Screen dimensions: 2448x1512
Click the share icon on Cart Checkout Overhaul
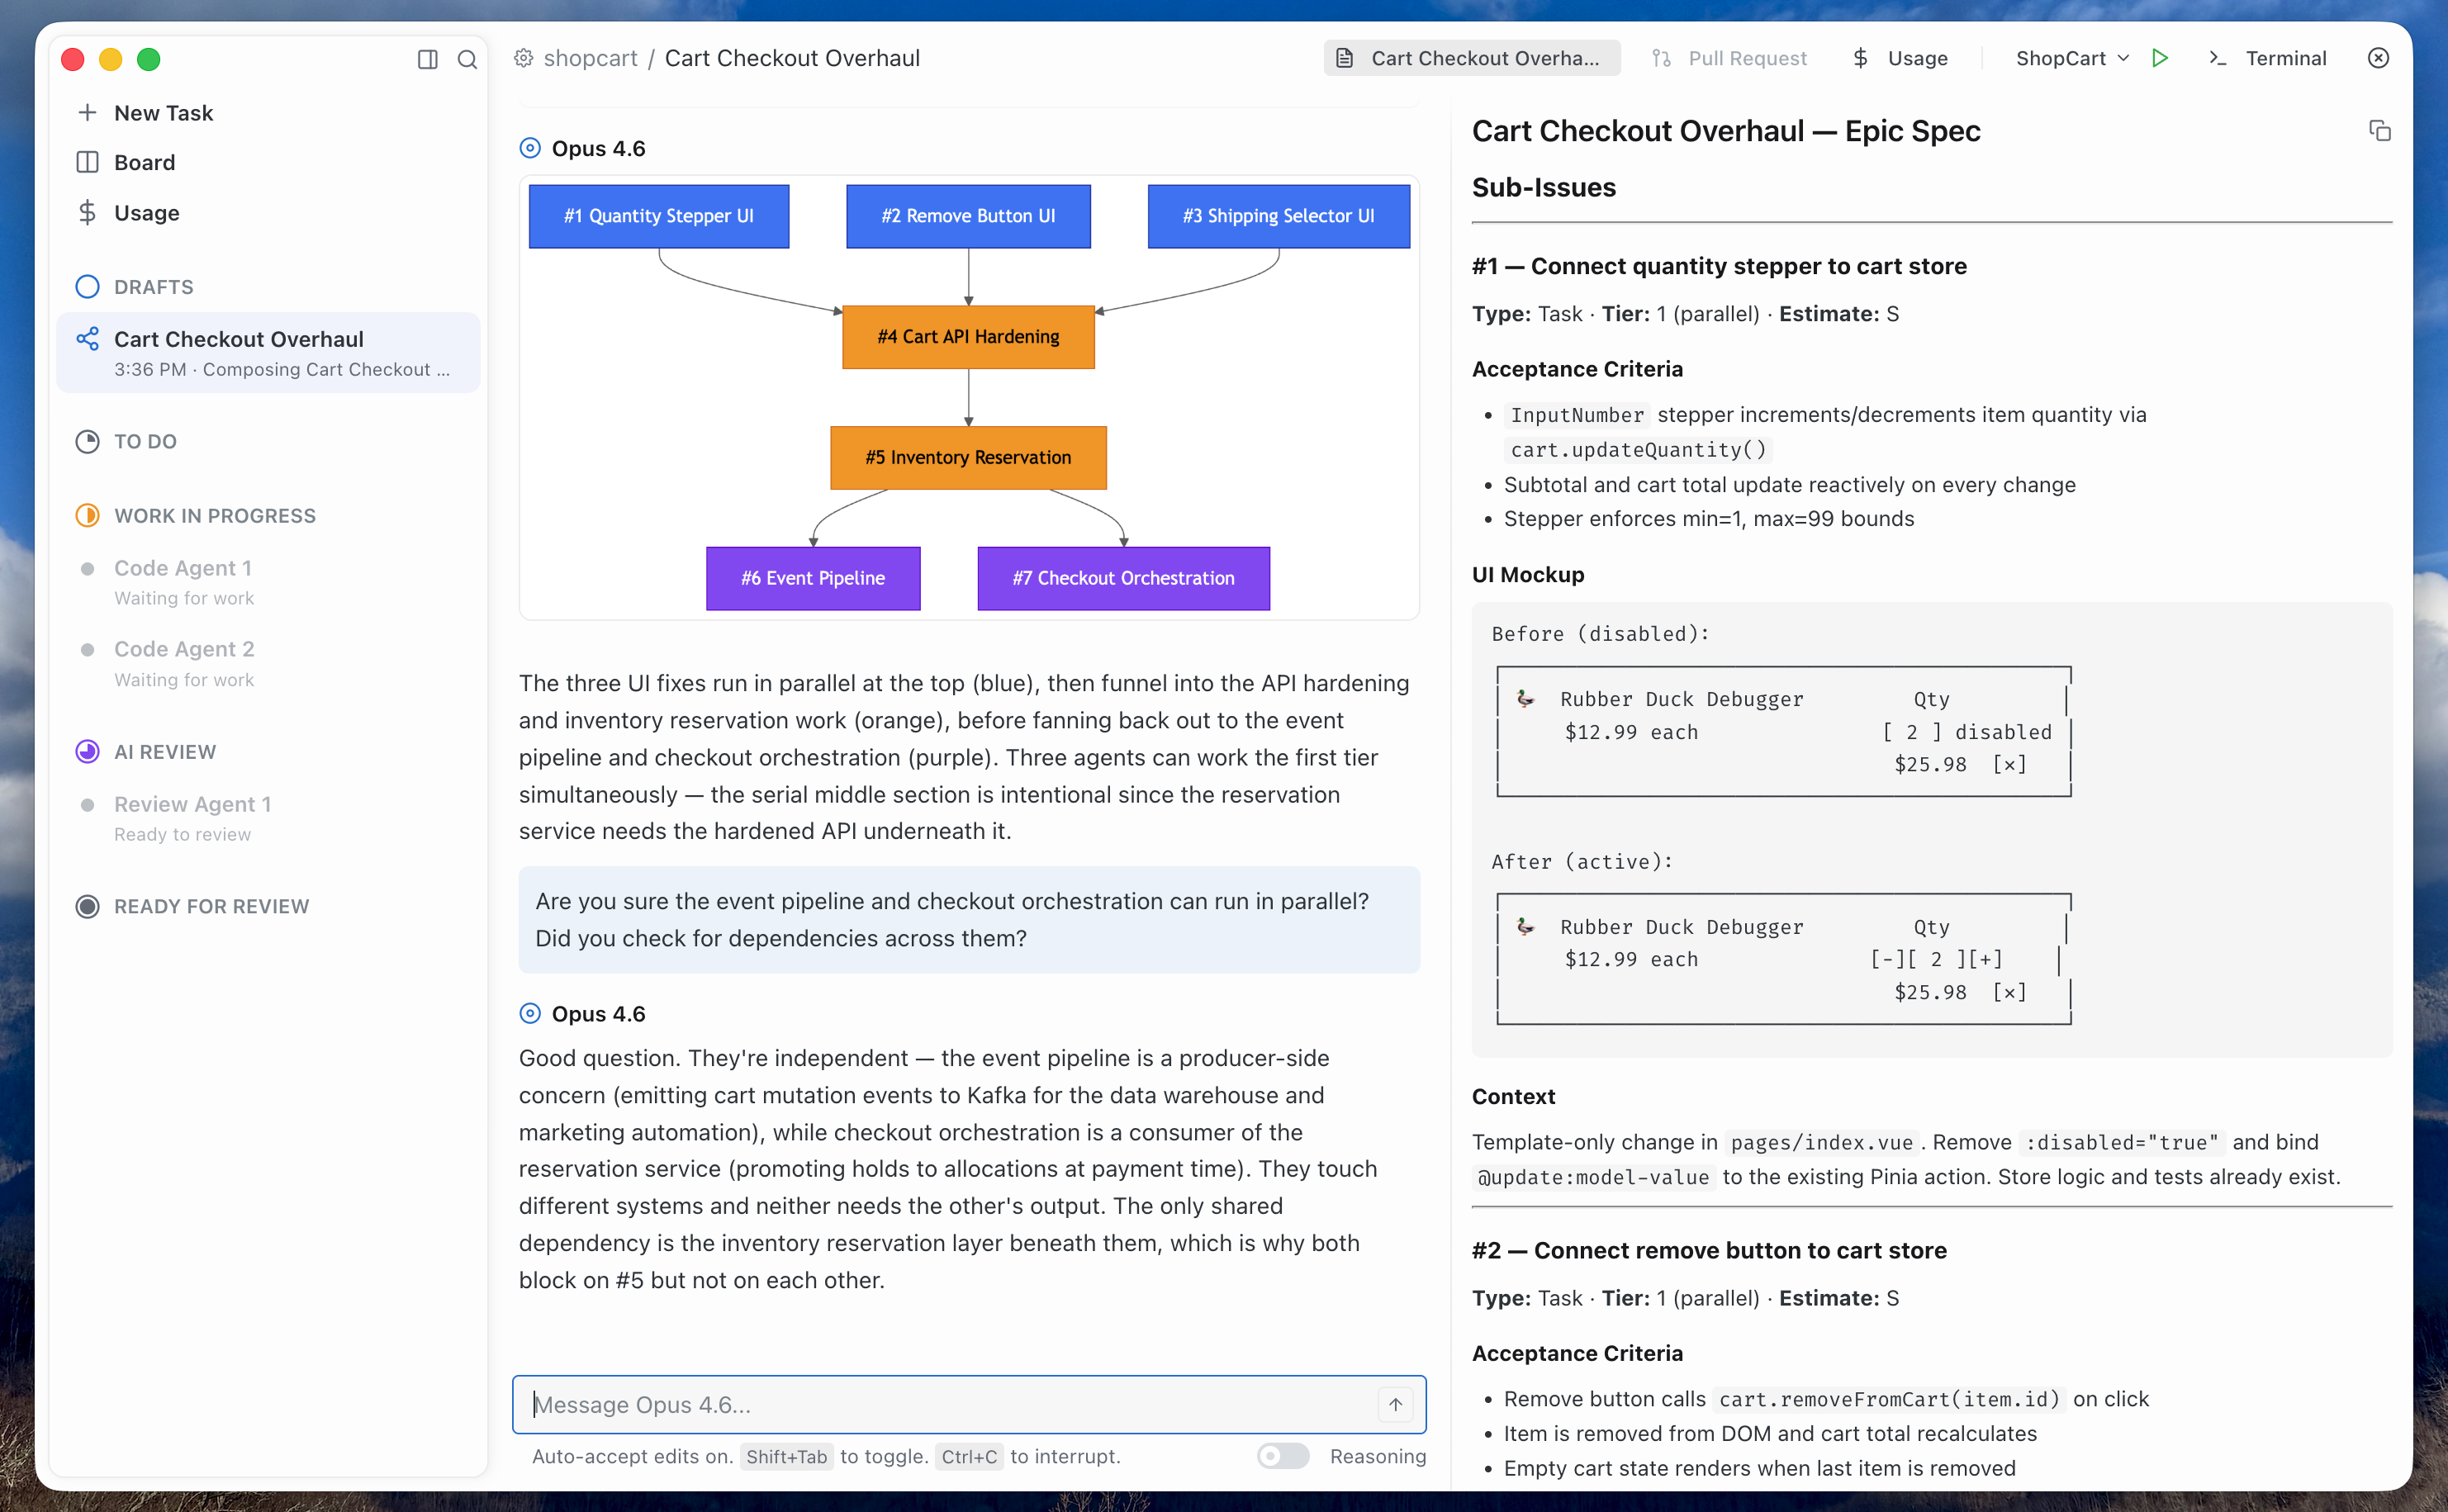88,339
